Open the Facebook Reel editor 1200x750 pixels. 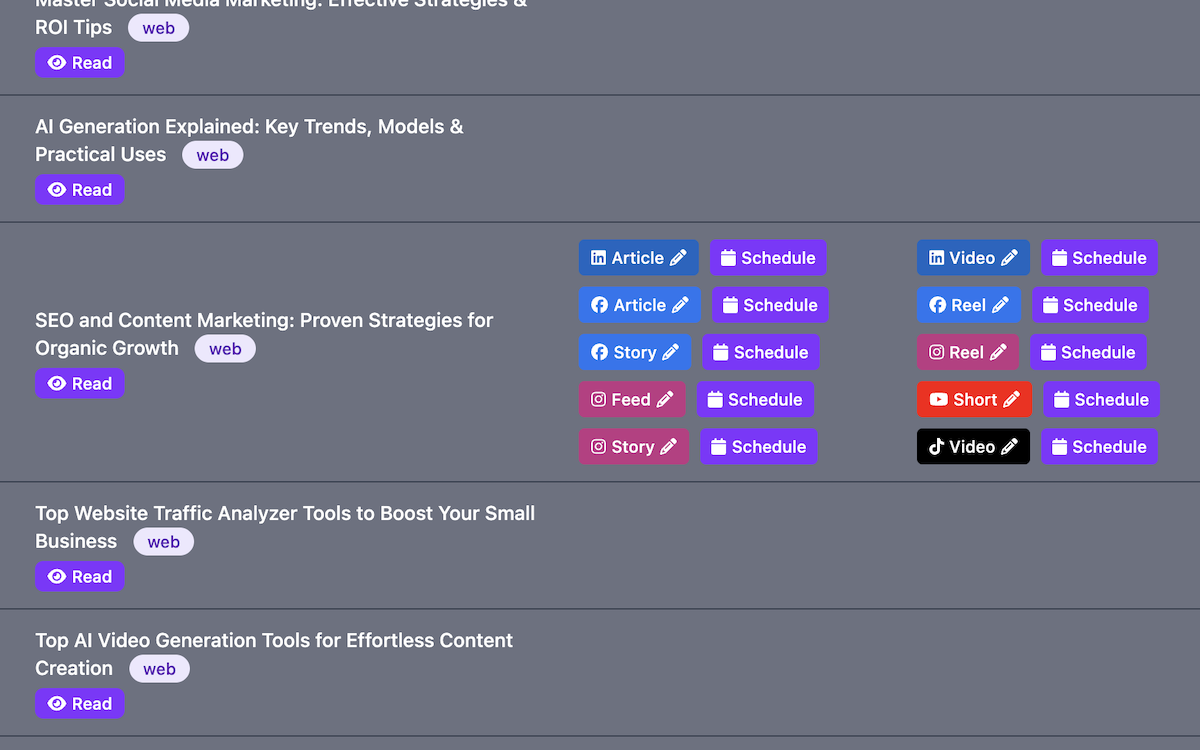(x=969, y=305)
